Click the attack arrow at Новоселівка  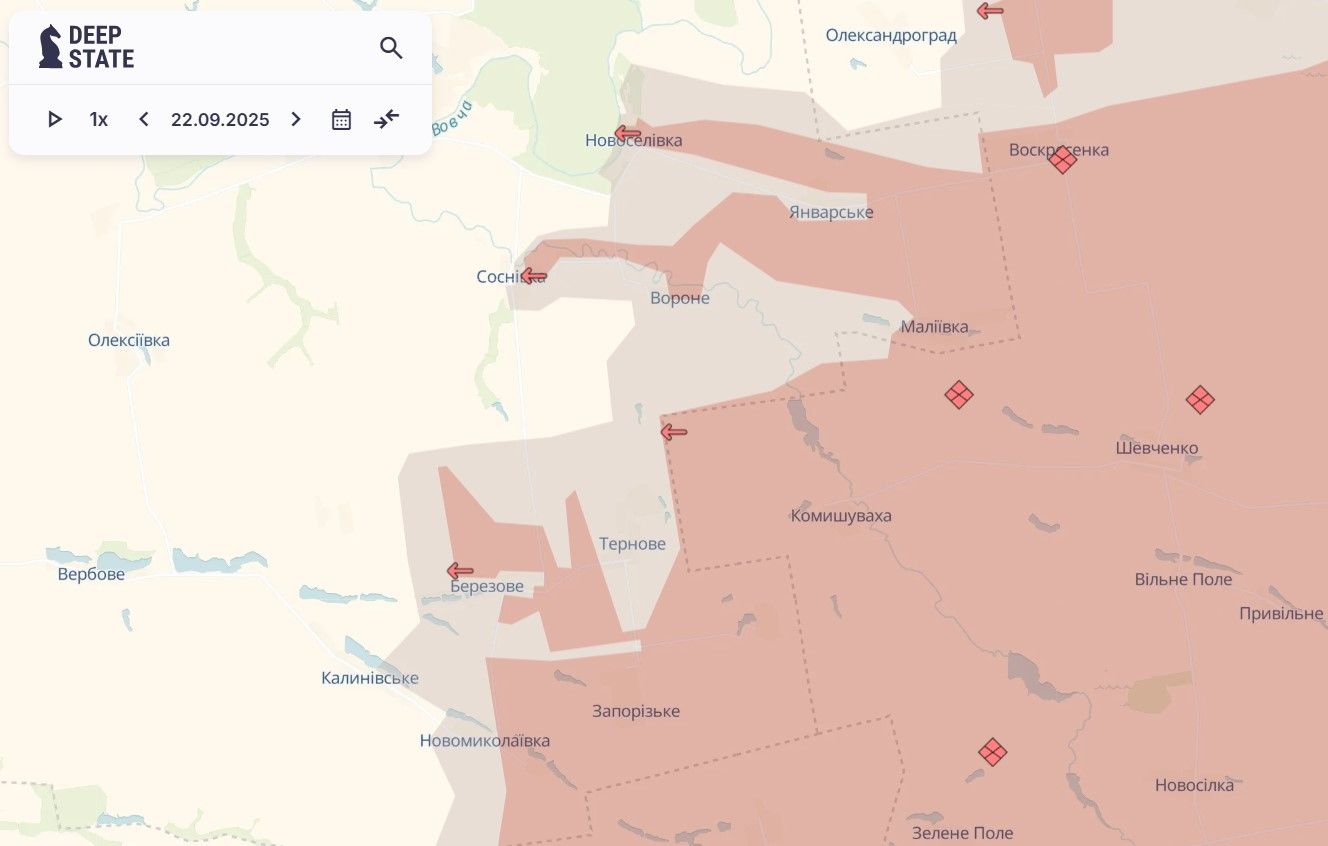pos(628,133)
